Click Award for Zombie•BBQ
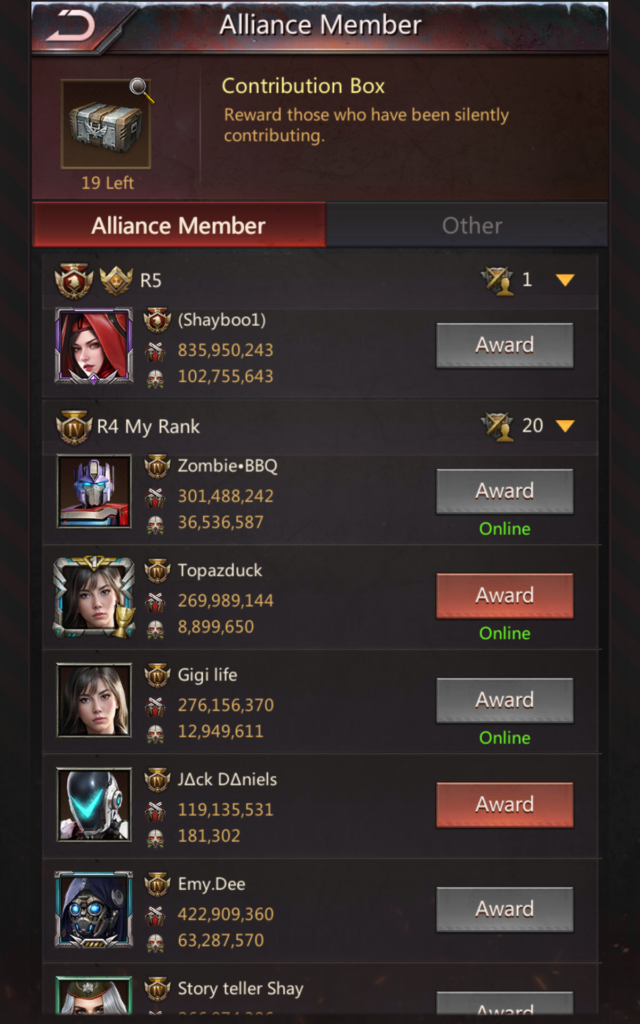Screen dimensions: 640x1024 (505, 491)
